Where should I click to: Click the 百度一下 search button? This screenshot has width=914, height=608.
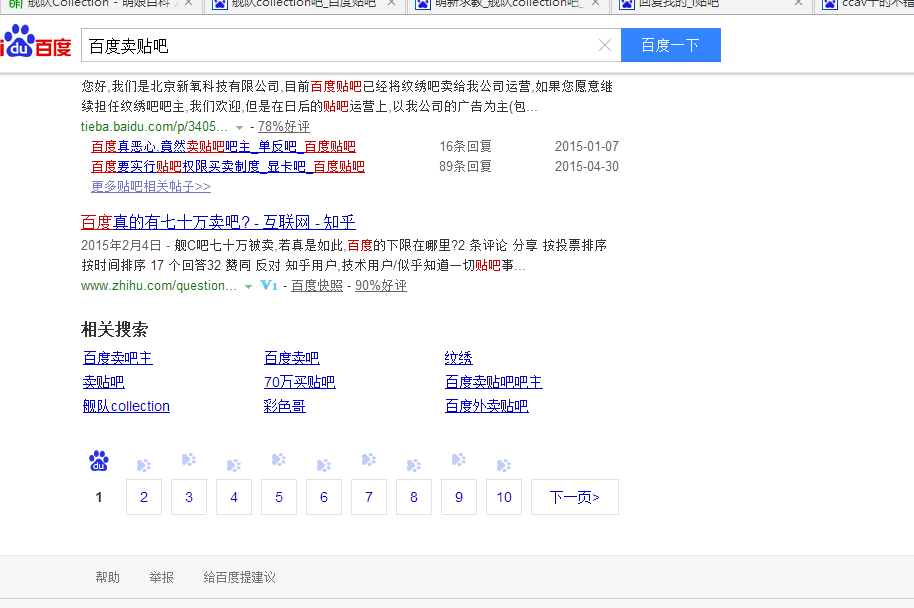(670, 45)
